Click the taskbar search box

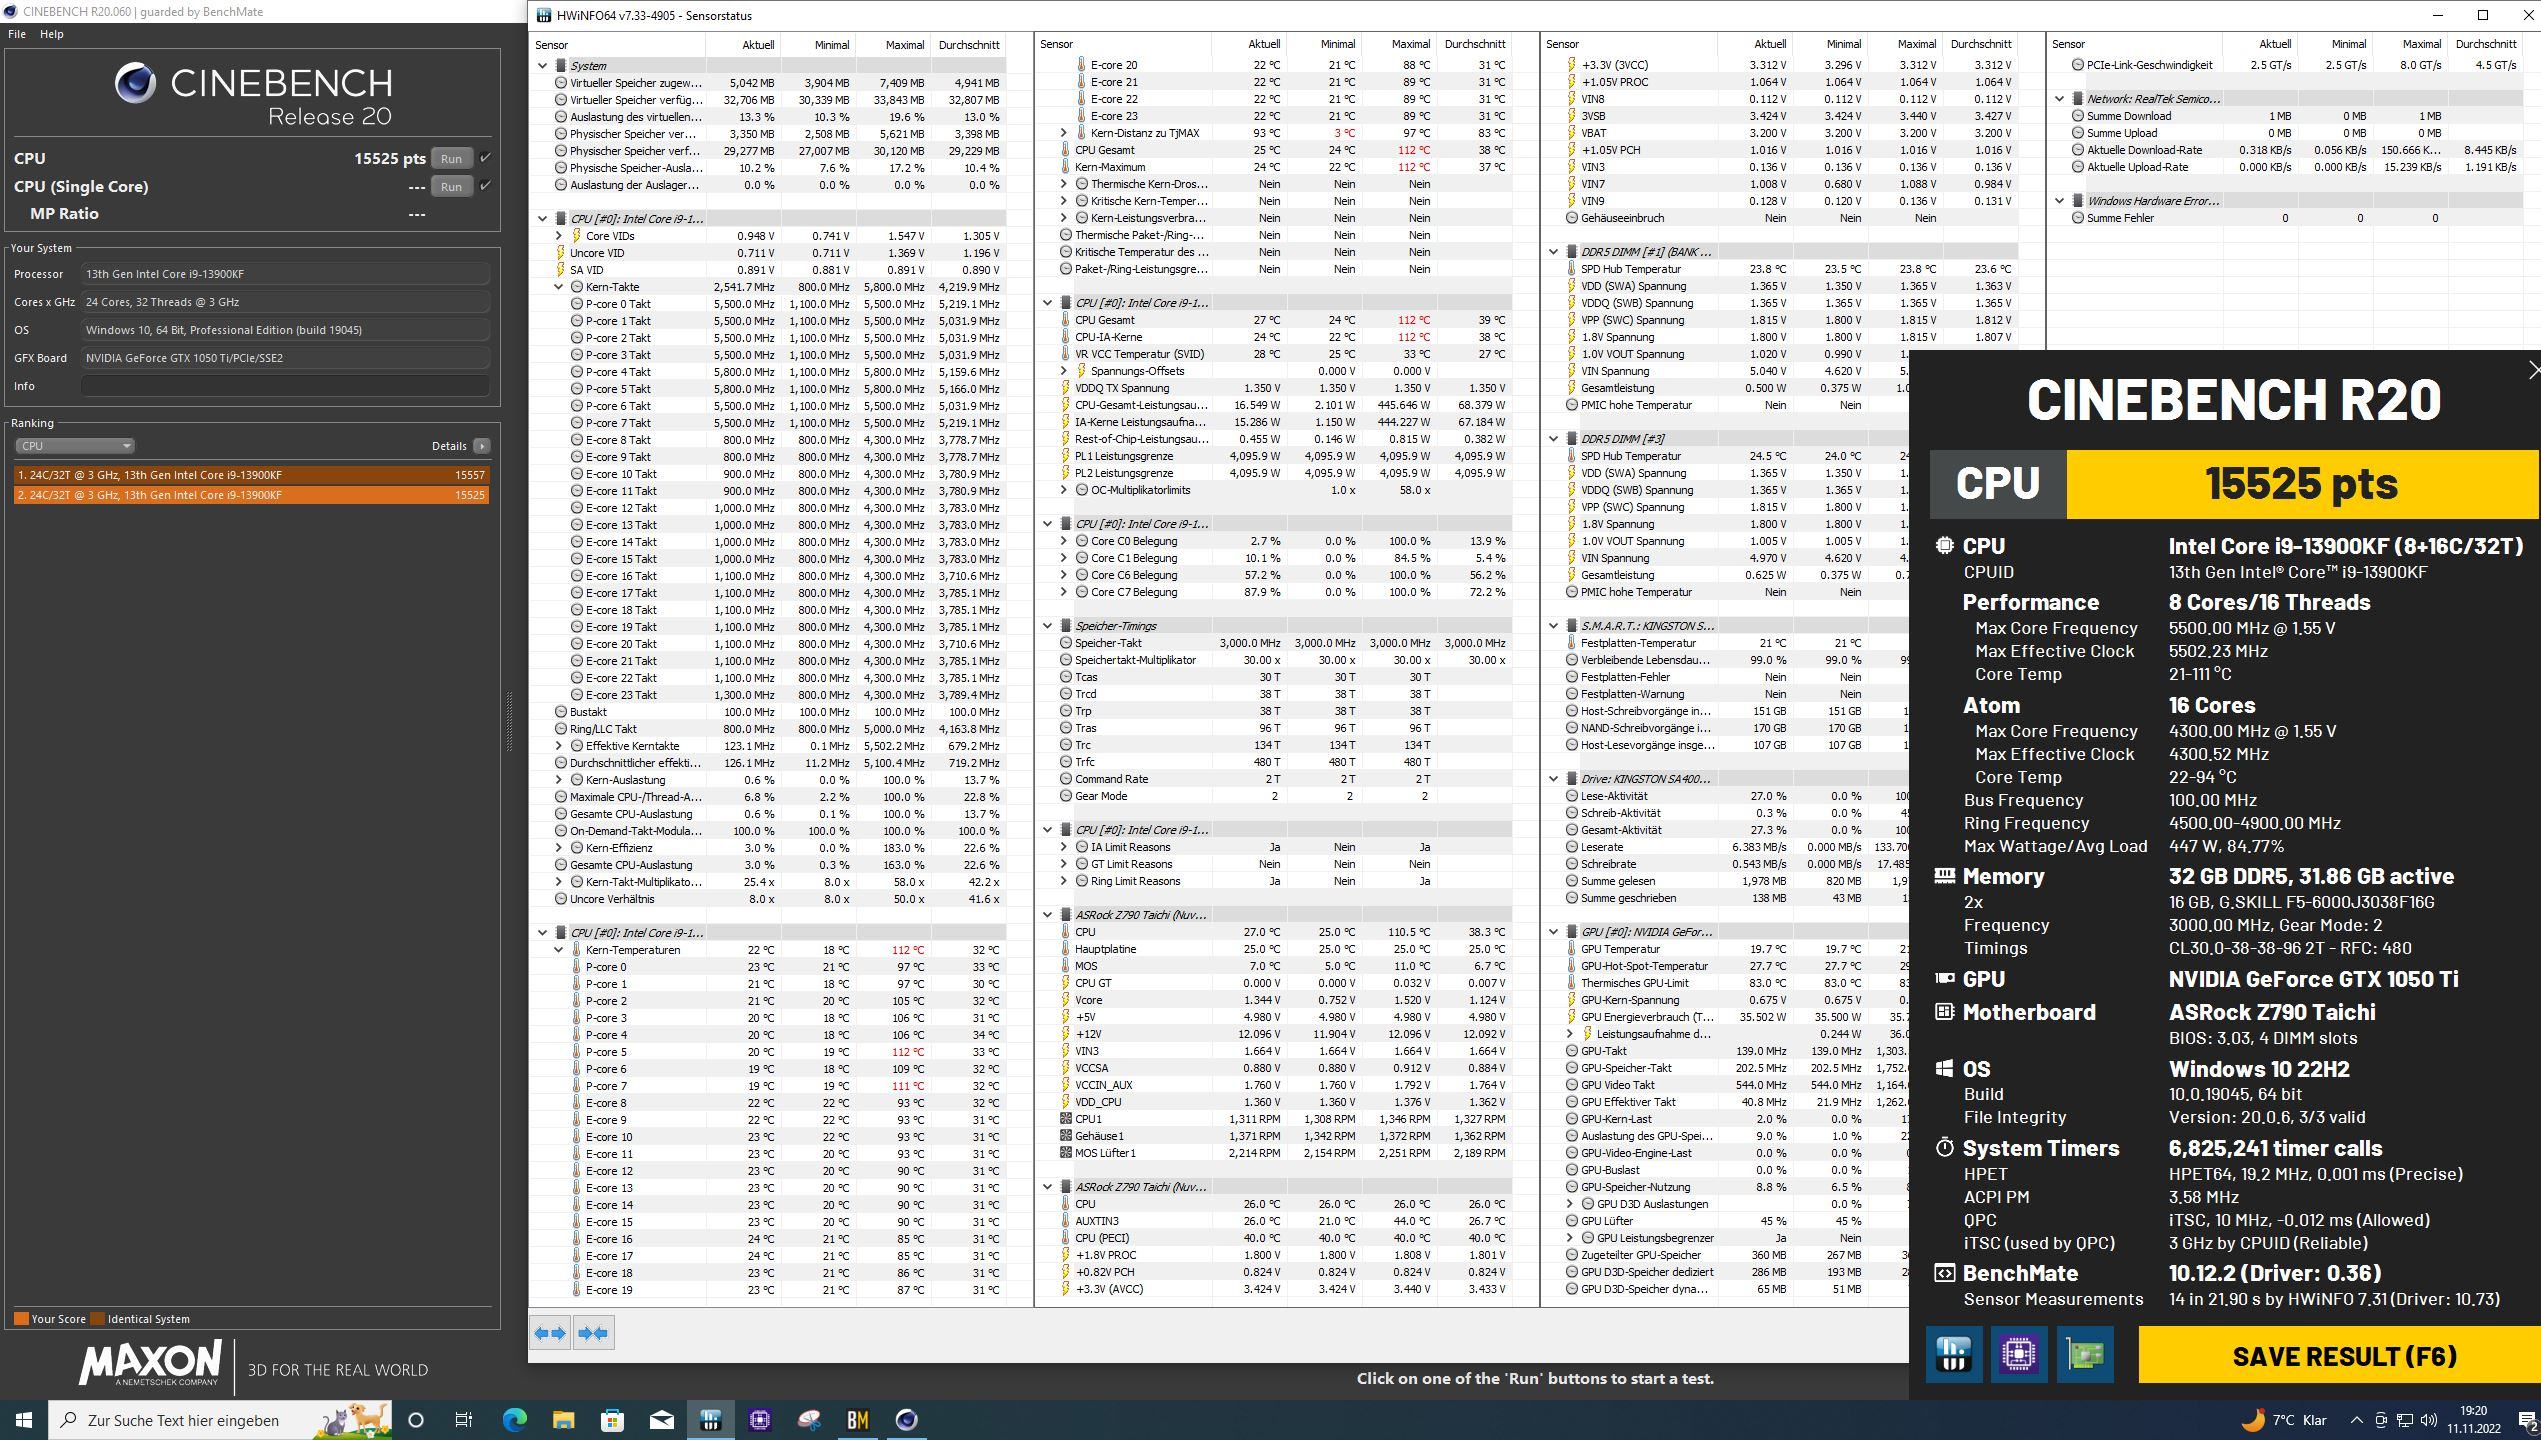click(x=220, y=1420)
